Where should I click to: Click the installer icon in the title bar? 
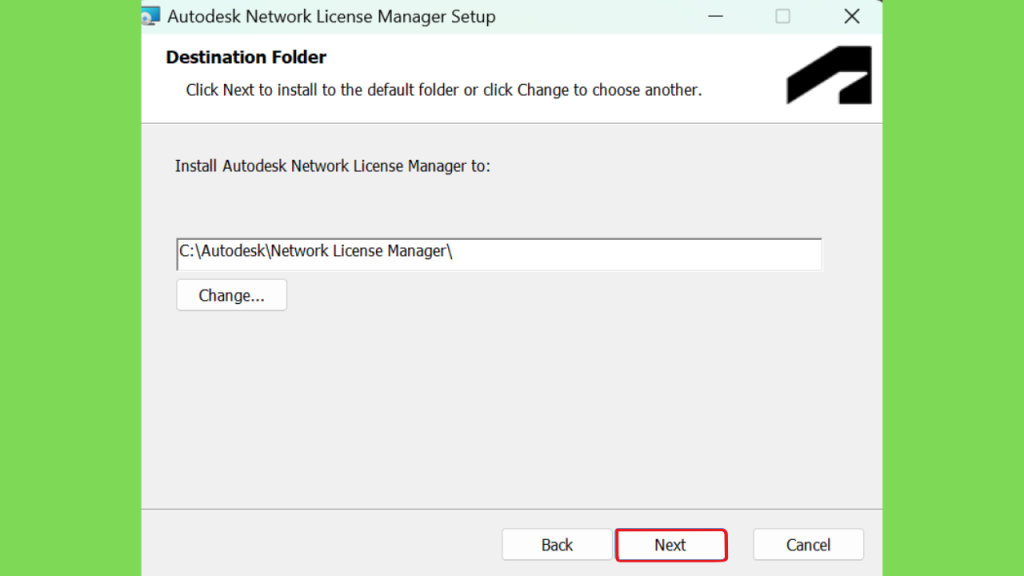(x=151, y=16)
